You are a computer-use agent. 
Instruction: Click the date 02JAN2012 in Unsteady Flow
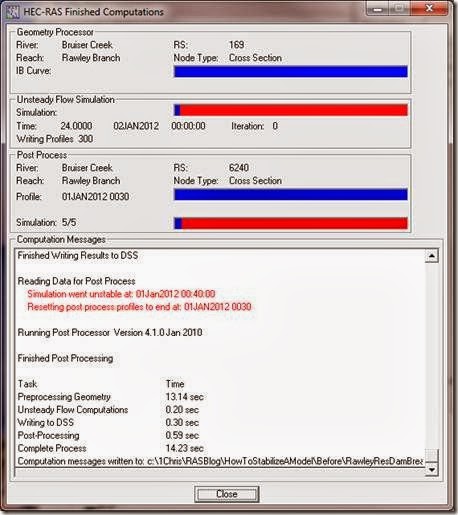pos(136,126)
